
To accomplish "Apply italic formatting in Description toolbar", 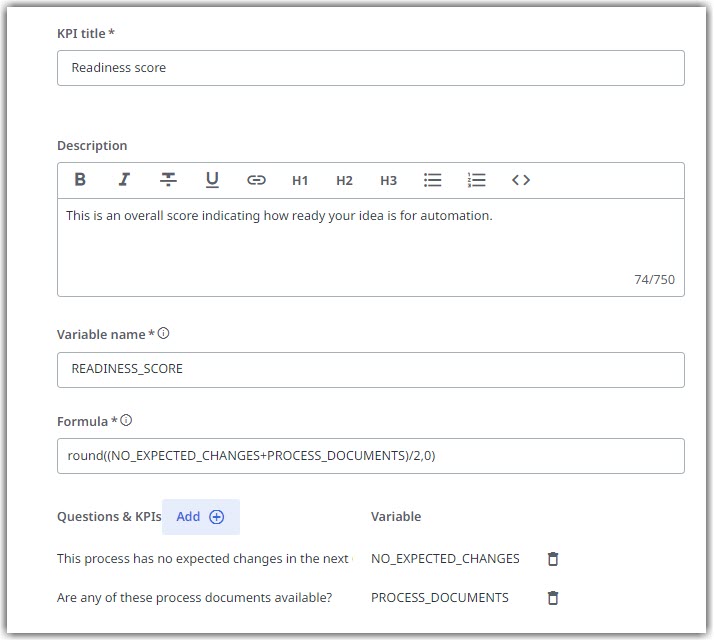I will [124, 180].
